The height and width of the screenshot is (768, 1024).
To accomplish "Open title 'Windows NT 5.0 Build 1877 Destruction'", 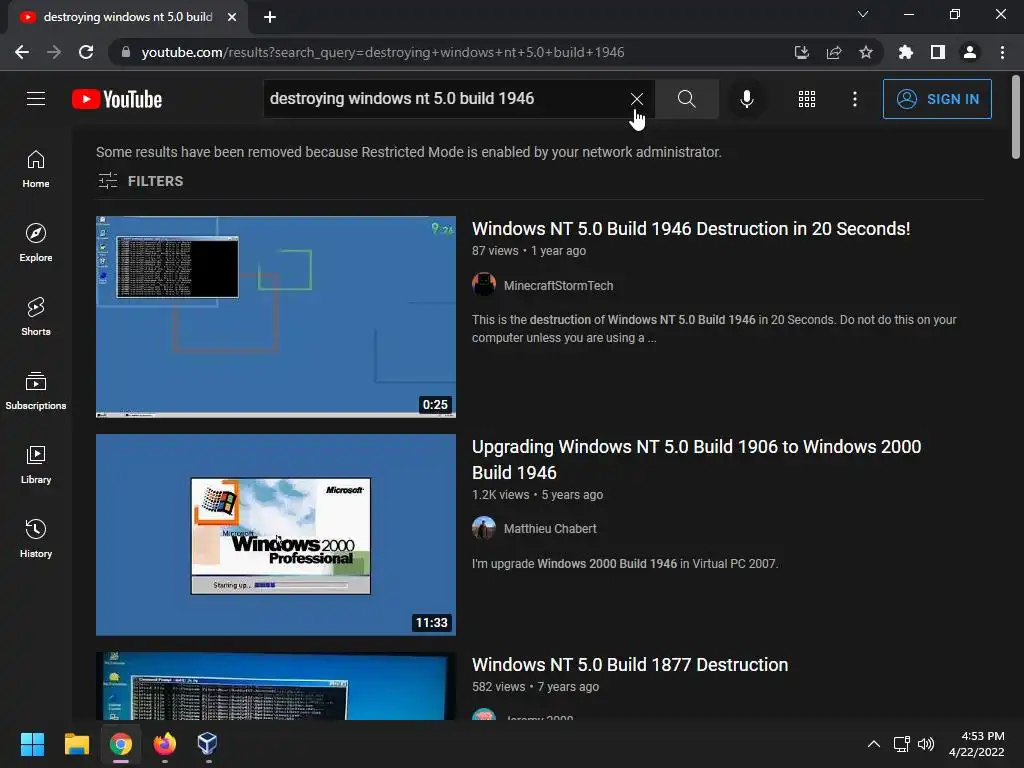I will click(630, 664).
